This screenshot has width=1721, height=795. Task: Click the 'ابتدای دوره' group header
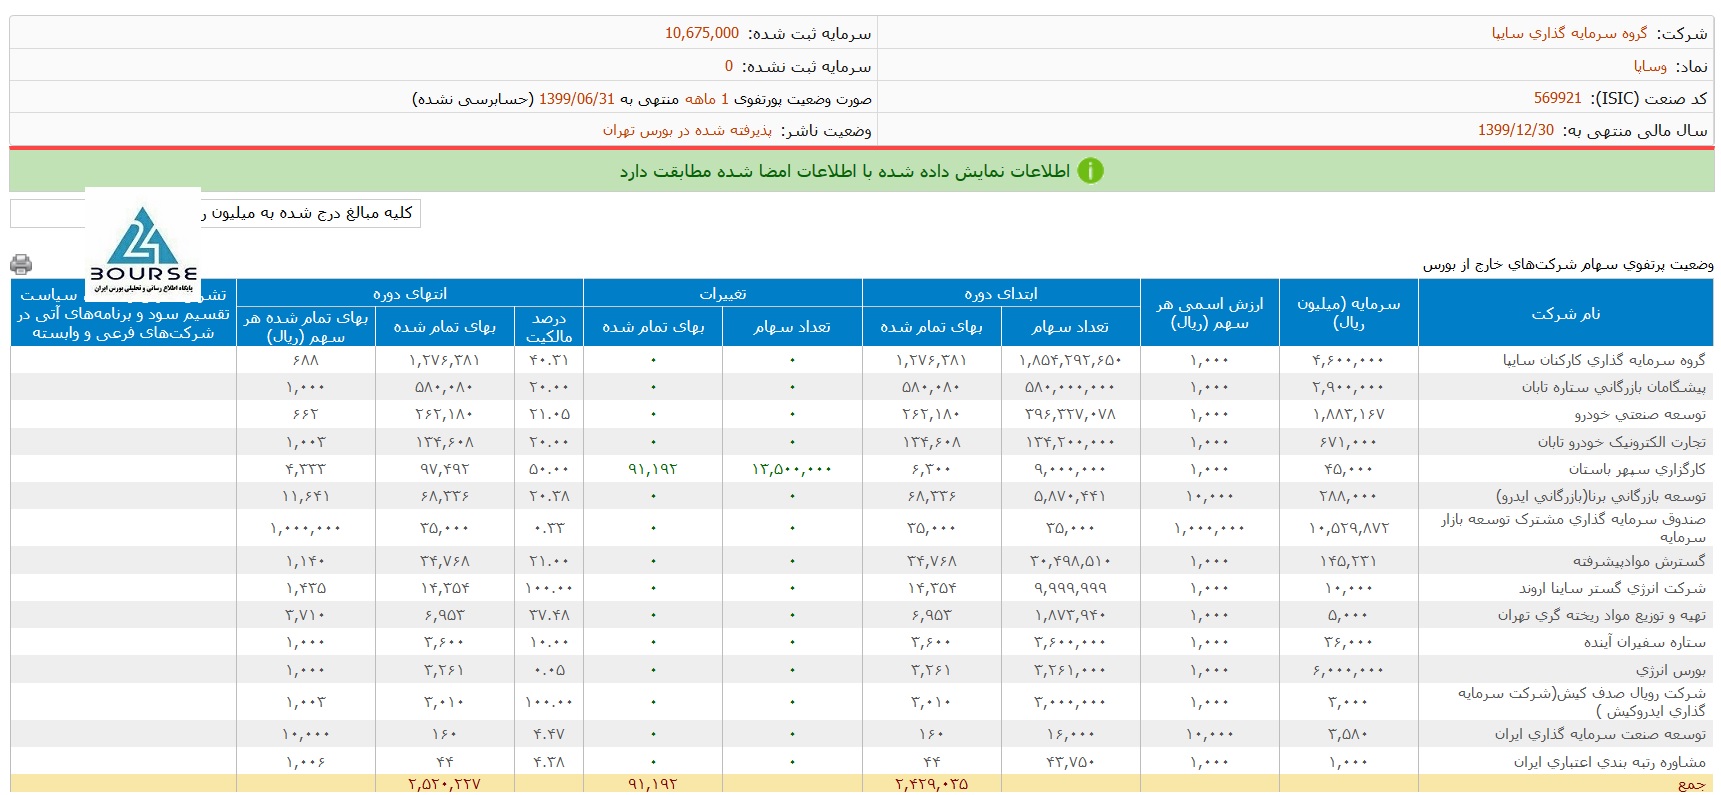(1001, 293)
